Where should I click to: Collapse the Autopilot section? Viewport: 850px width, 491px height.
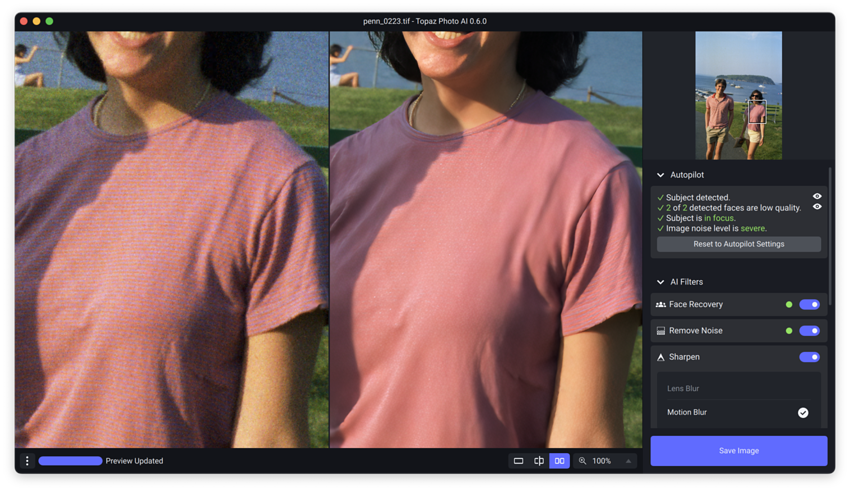660,175
